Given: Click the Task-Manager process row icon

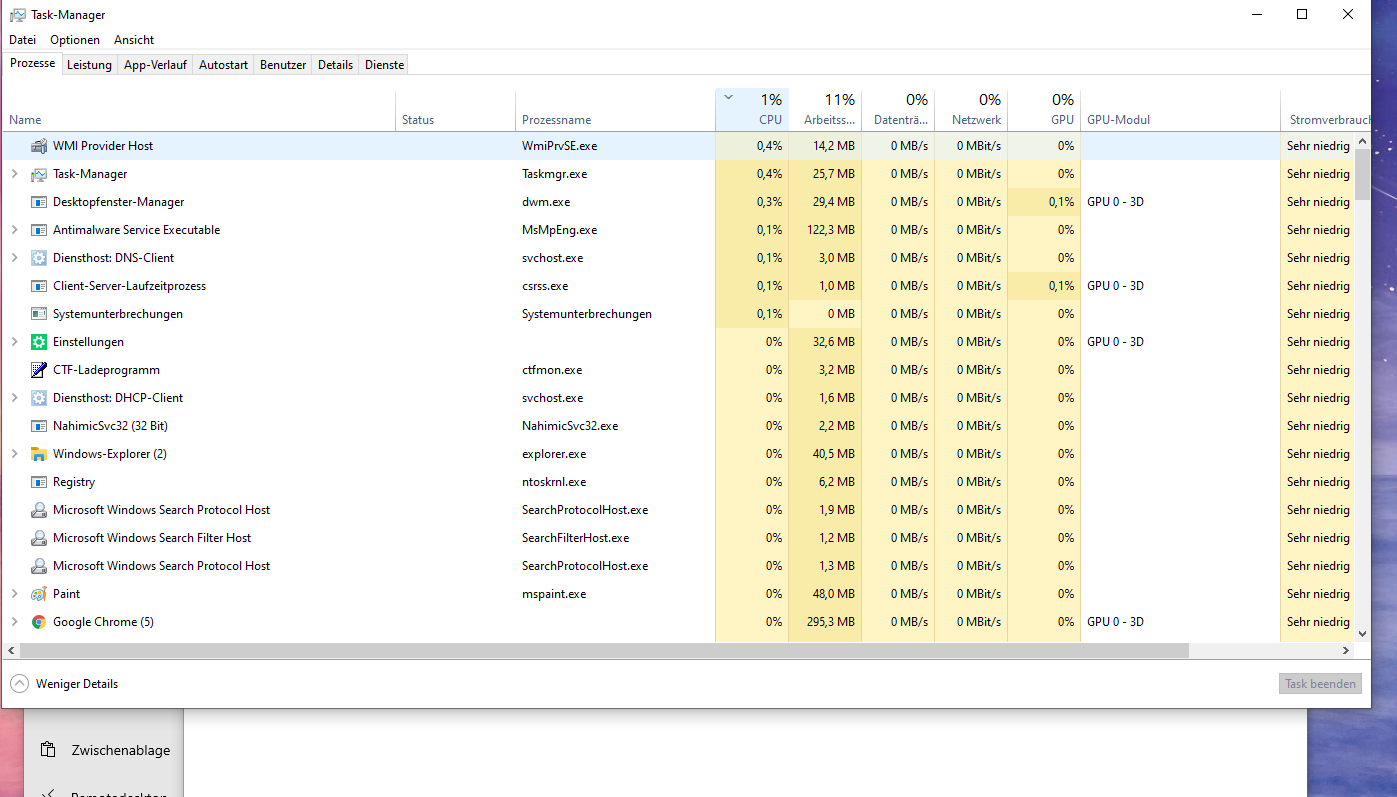Looking at the screenshot, I should pyautogui.click(x=39, y=174).
